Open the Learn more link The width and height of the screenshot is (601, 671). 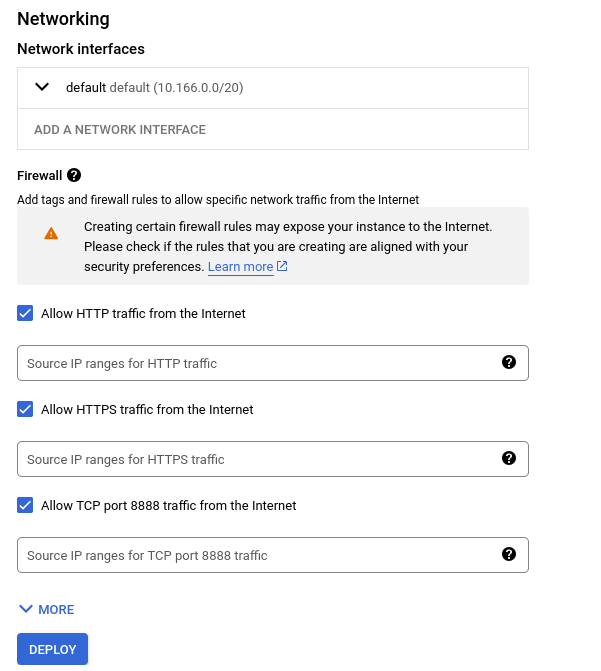[241, 267]
